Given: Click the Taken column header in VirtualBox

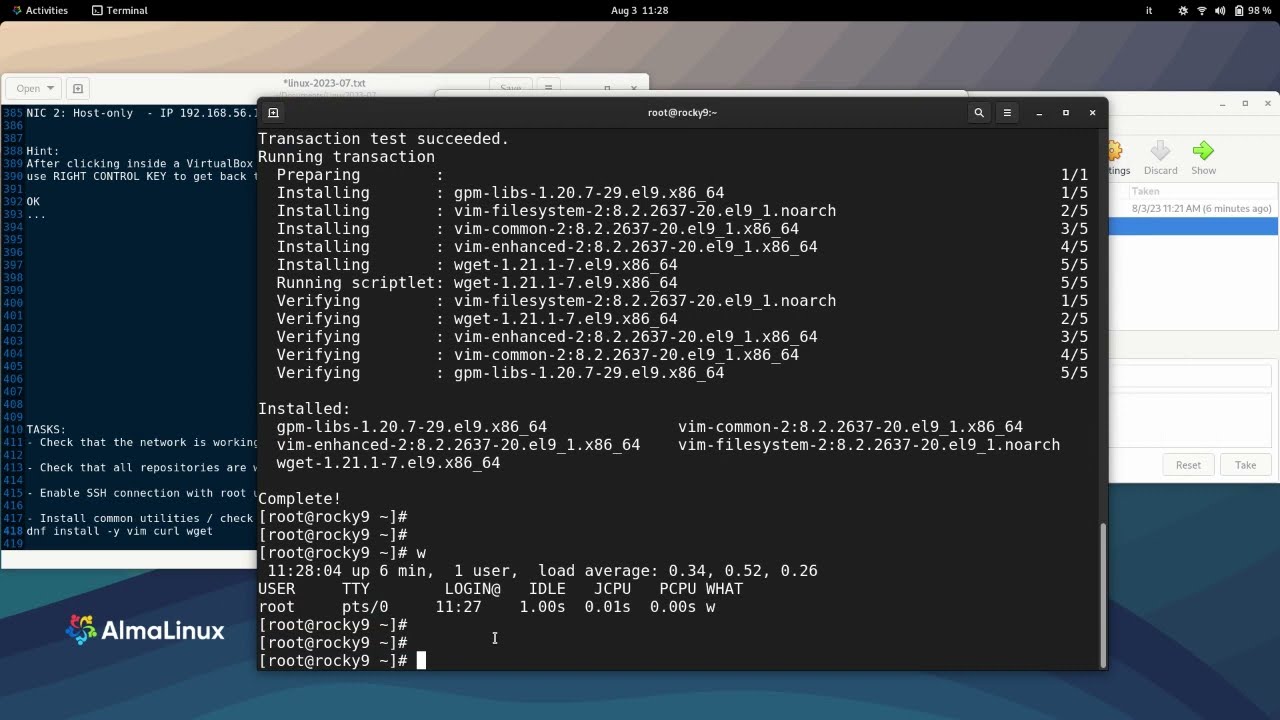Looking at the screenshot, I should [x=1146, y=191].
